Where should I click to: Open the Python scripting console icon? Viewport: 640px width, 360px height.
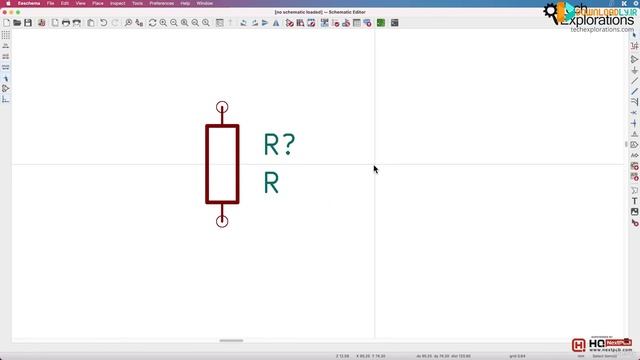(x=394, y=23)
